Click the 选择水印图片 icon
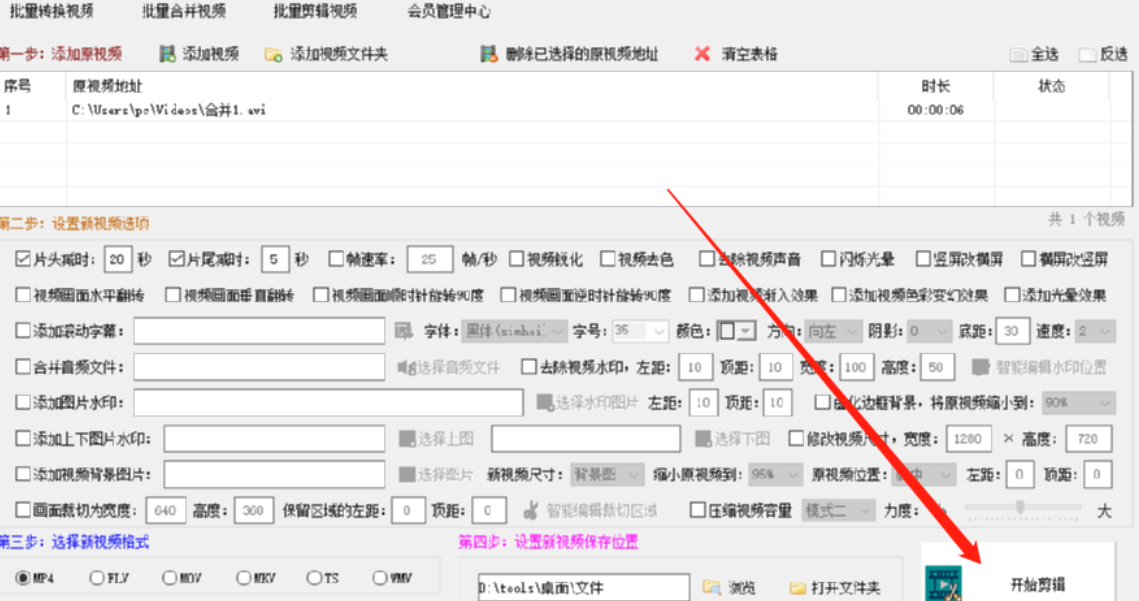 pyautogui.click(x=545, y=403)
